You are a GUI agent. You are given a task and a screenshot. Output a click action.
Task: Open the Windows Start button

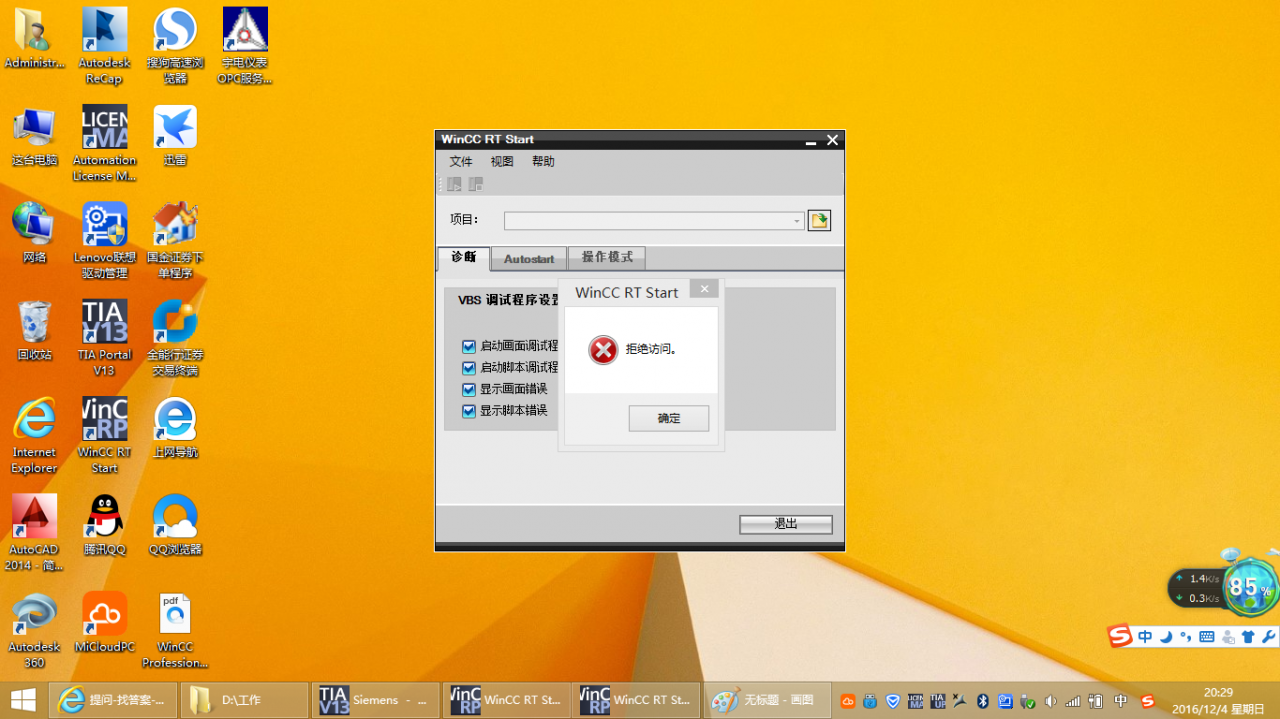[x=23, y=700]
